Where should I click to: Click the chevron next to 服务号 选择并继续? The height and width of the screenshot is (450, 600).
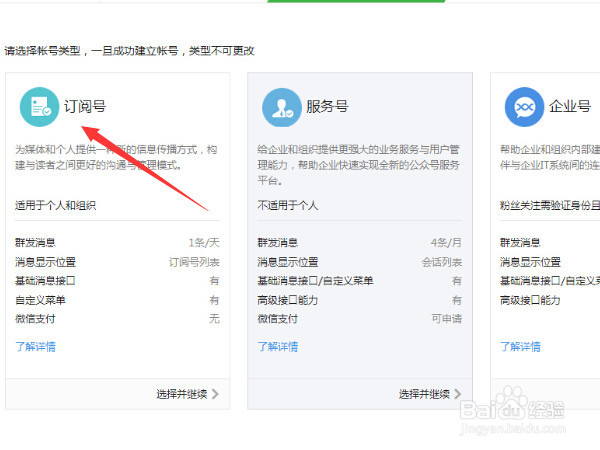(458, 394)
